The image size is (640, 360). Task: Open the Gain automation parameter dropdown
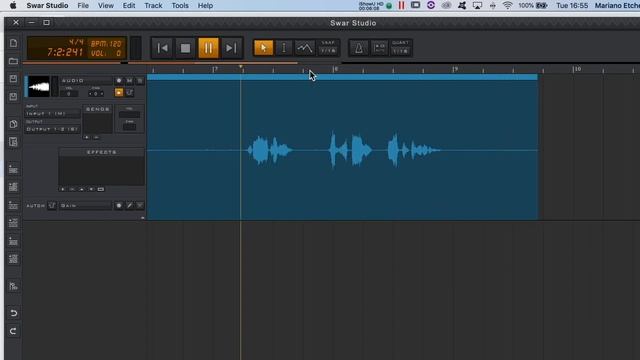(x=86, y=206)
